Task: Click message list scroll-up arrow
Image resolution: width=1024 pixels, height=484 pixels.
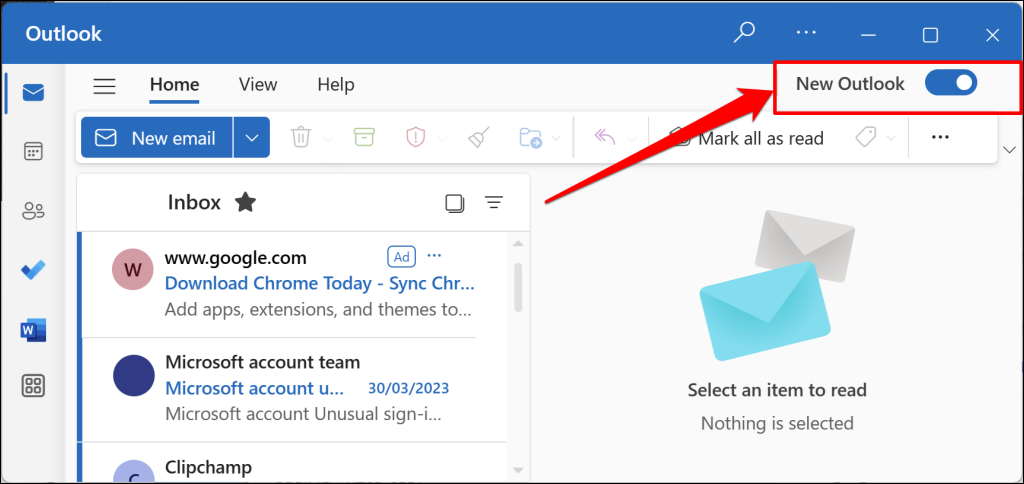Action: (519, 244)
